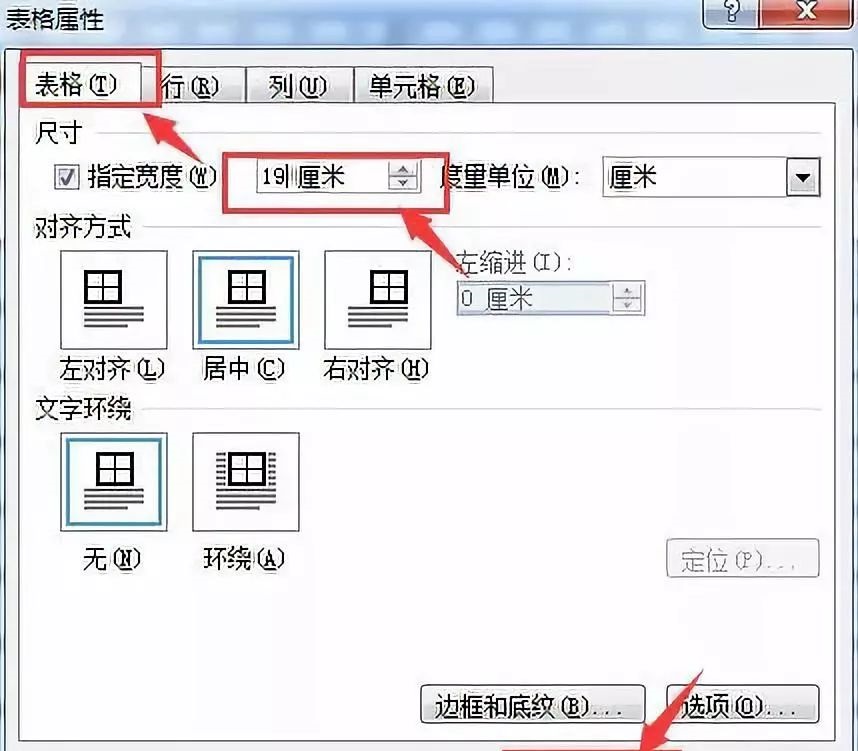Open the 单元格(E) tab
Screen dimensions: 858x751
coord(424,86)
